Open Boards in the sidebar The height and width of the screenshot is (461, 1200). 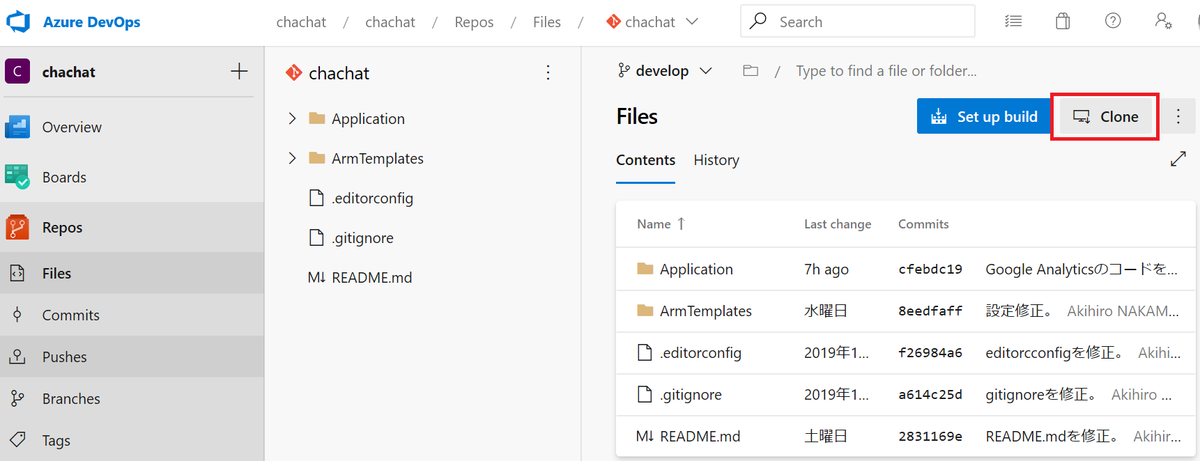[64, 177]
